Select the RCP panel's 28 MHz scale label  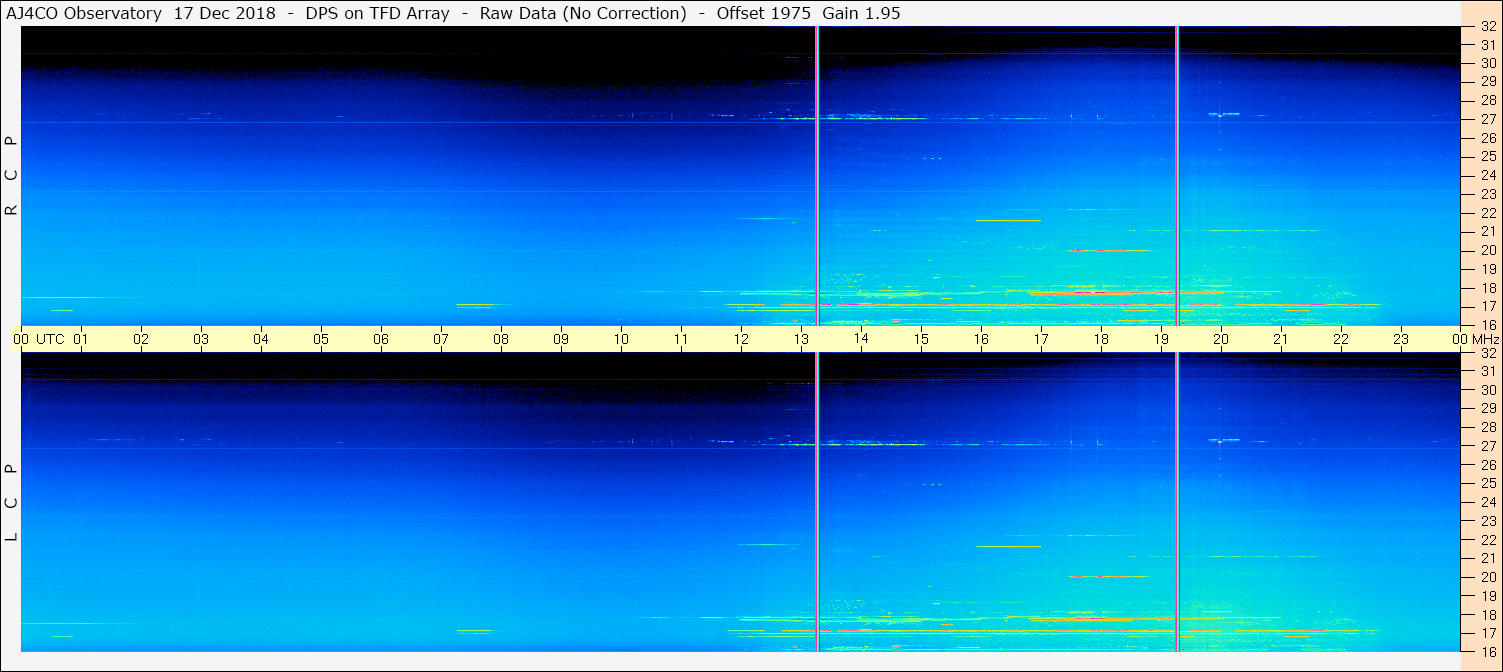pos(1488,100)
